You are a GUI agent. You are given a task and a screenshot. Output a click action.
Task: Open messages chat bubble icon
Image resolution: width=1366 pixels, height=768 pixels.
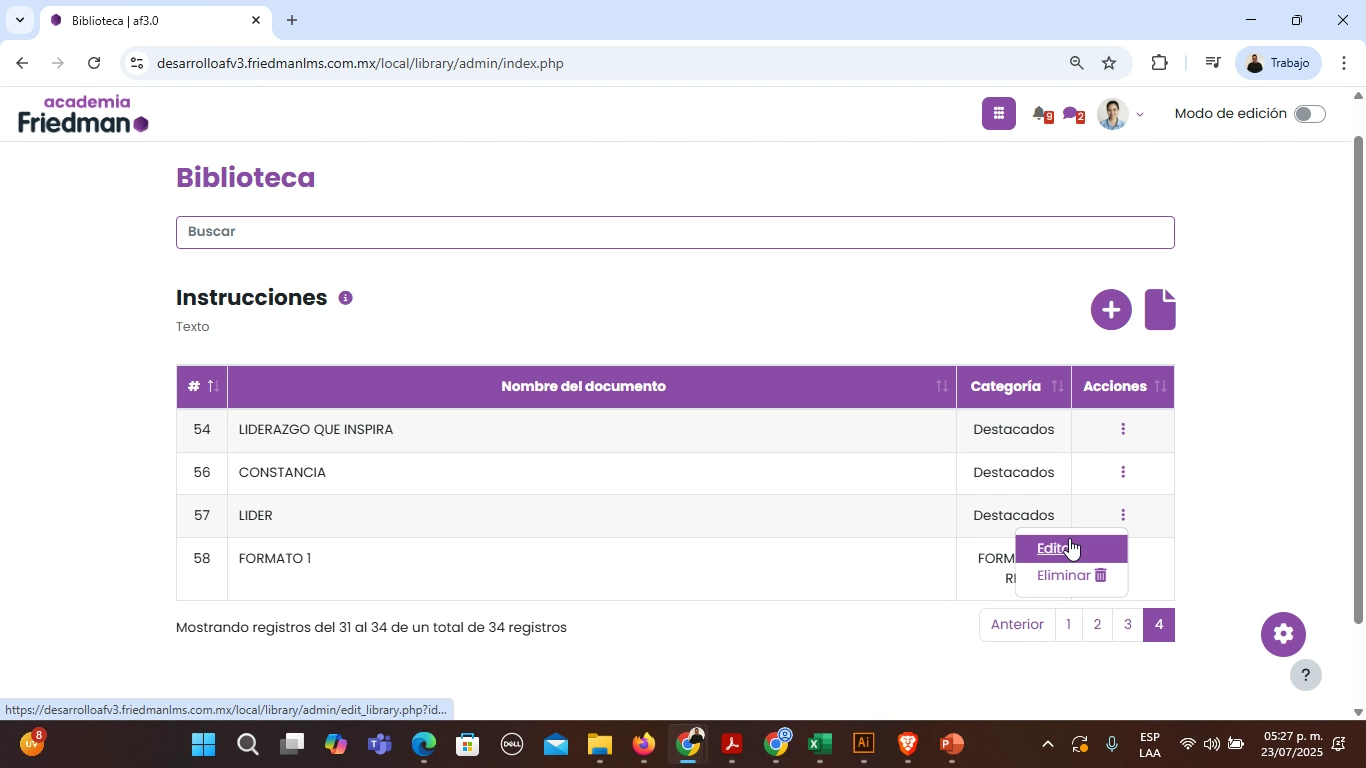click(x=1072, y=115)
